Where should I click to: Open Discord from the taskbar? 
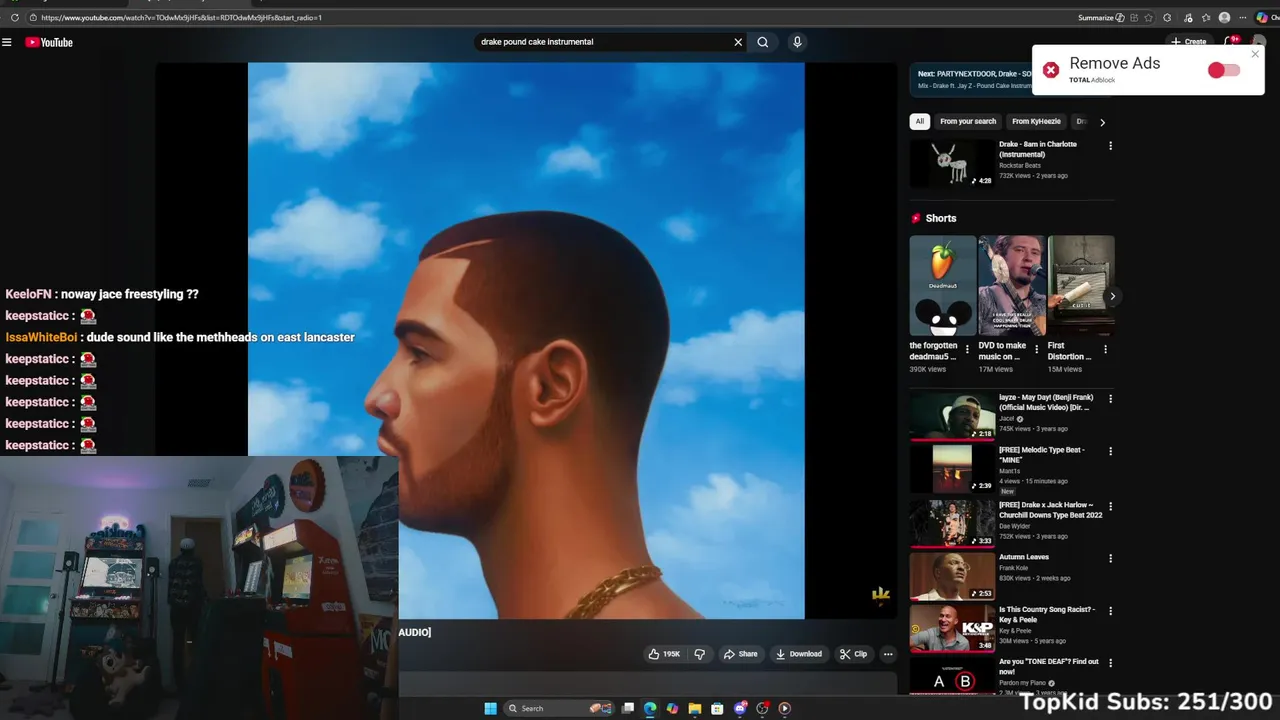(740, 708)
